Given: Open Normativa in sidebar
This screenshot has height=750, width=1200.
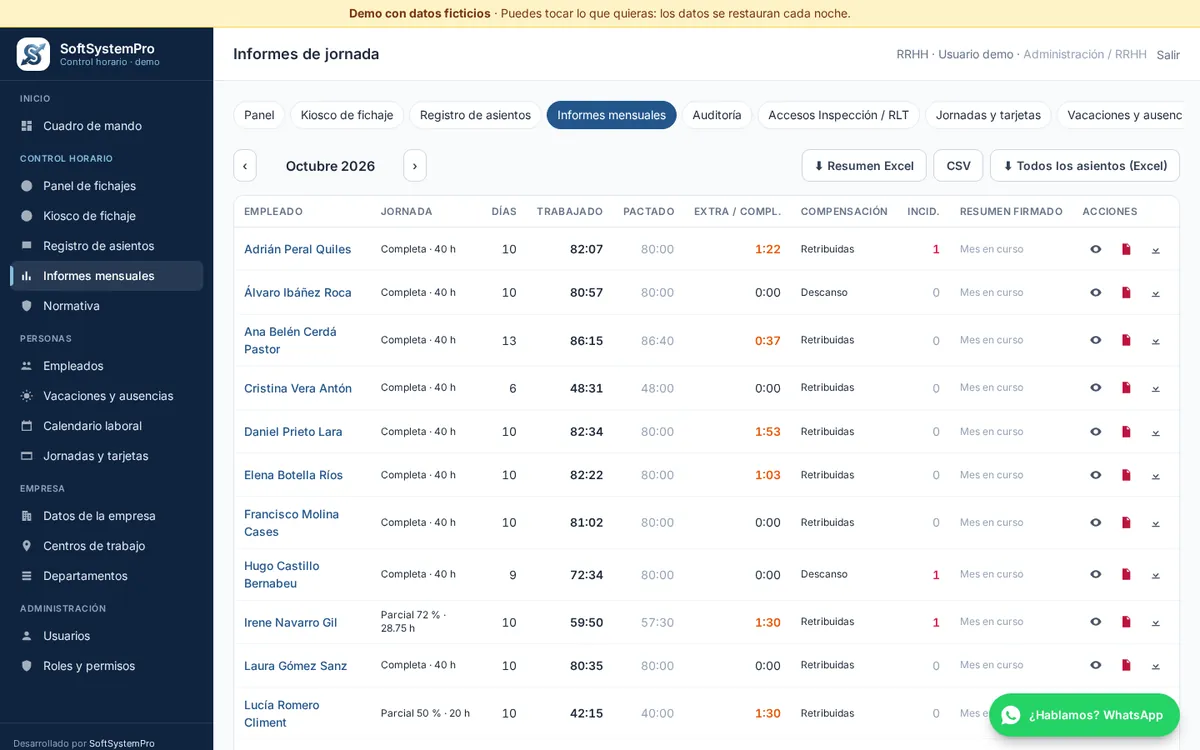Looking at the screenshot, I should (106, 306).
